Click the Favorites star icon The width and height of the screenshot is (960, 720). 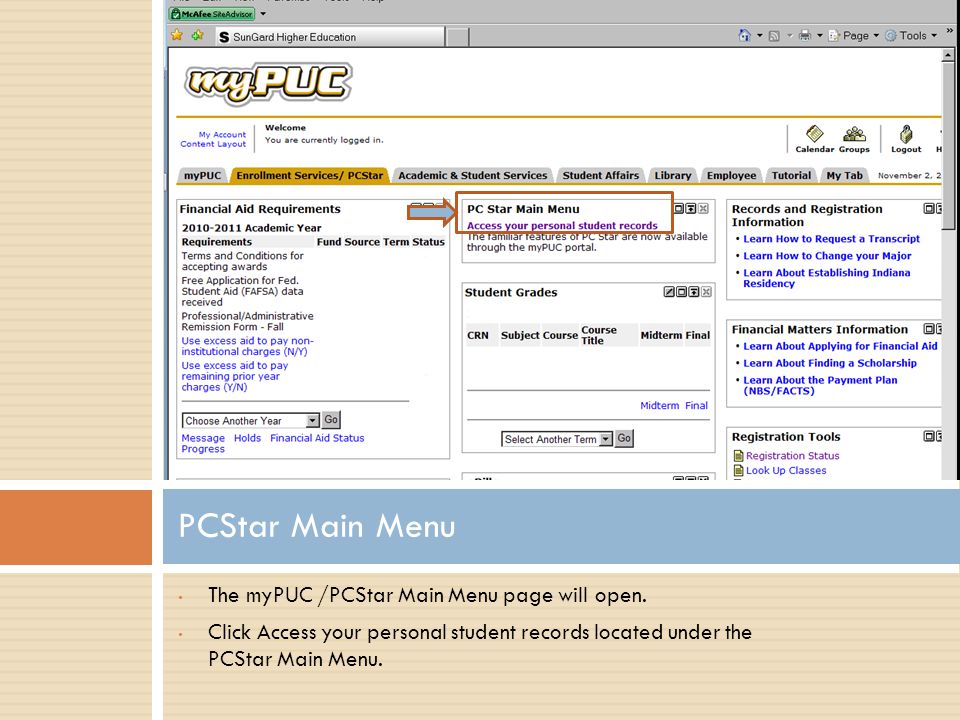click(x=177, y=36)
